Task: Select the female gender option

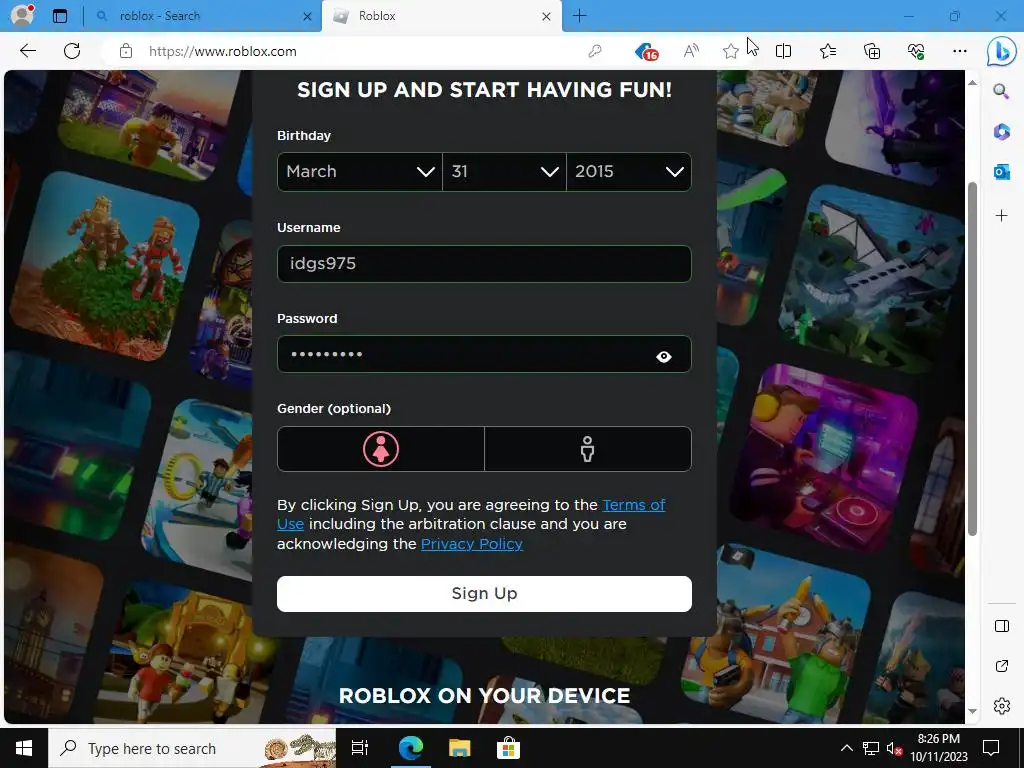Action: tap(381, 449)
